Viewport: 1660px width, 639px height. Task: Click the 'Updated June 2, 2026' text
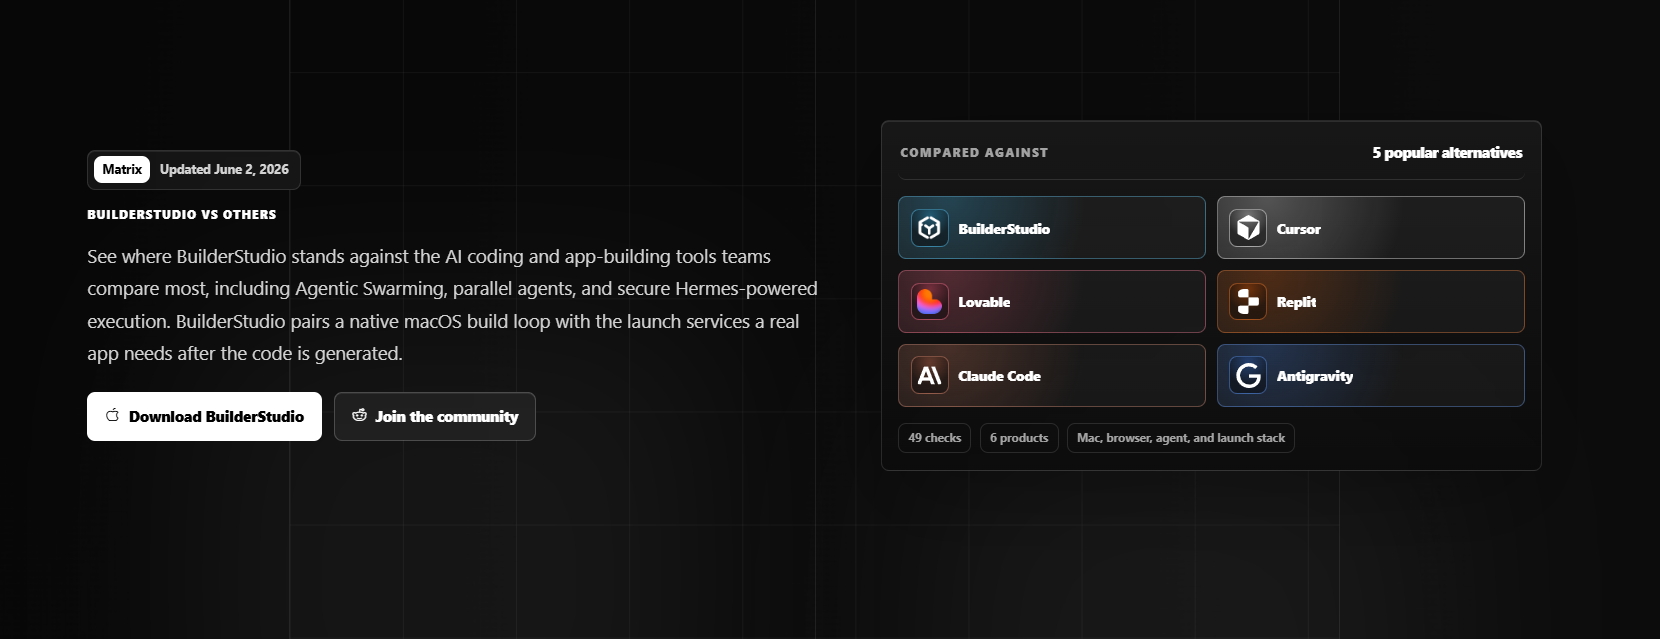pyautogui.click(x=224, y=170)
